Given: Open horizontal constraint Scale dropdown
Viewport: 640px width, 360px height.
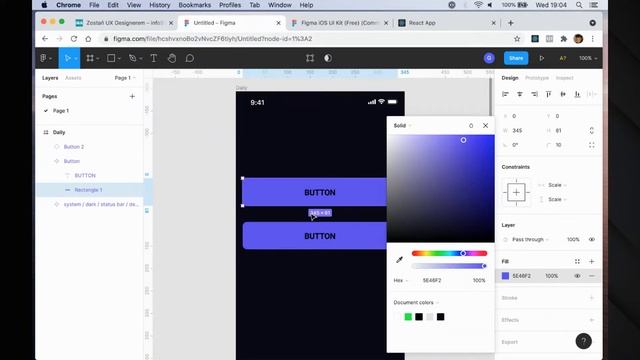Looking at the screenshot, I should tap(557, 185).
